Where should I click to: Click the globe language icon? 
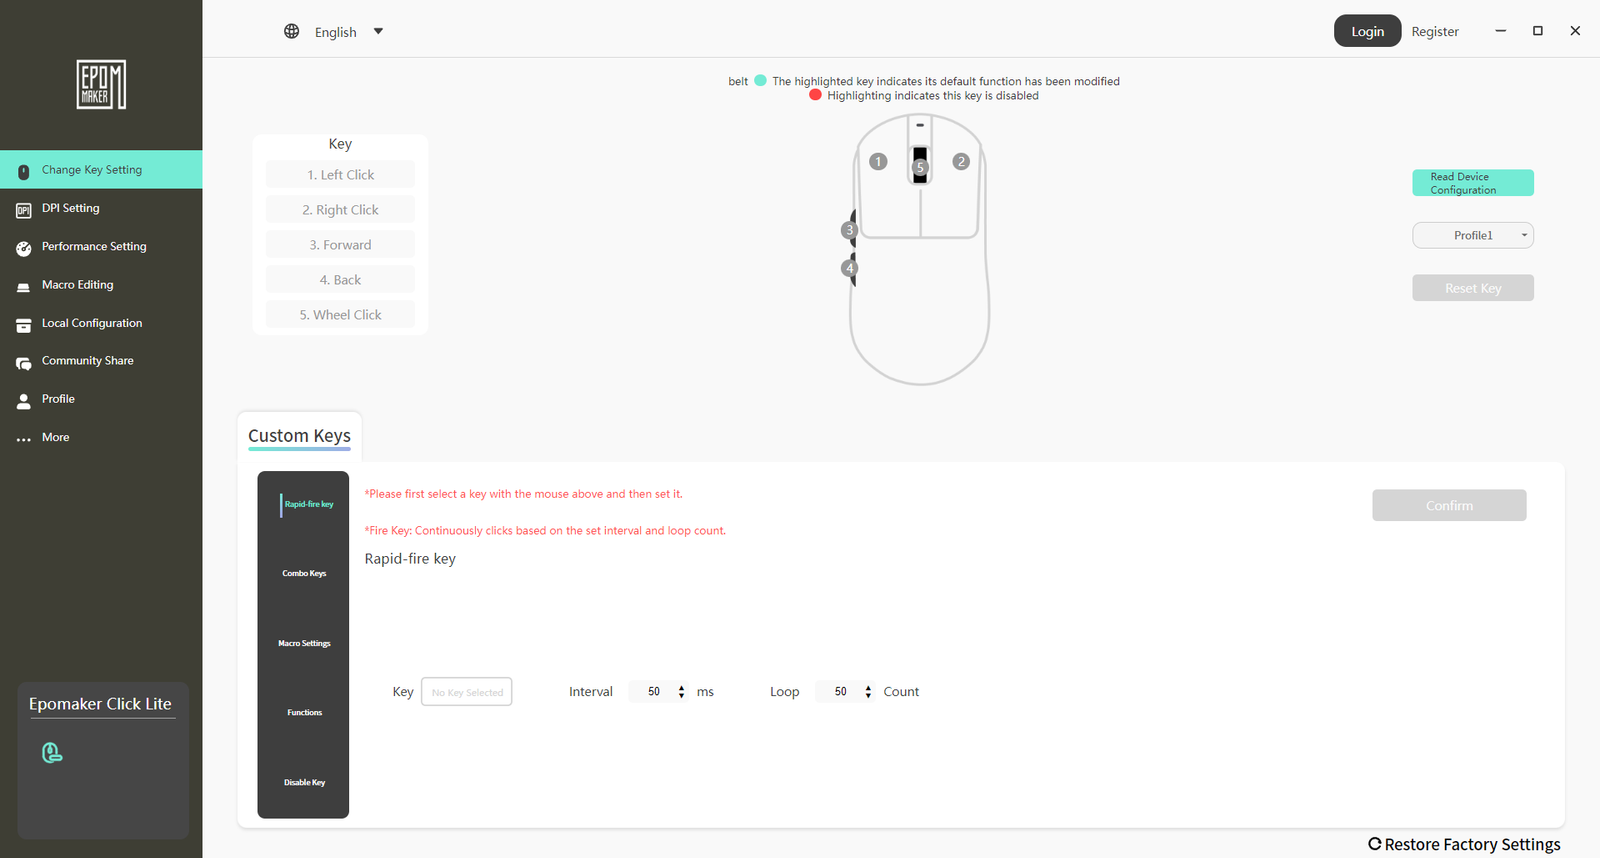tap(291, 31)
